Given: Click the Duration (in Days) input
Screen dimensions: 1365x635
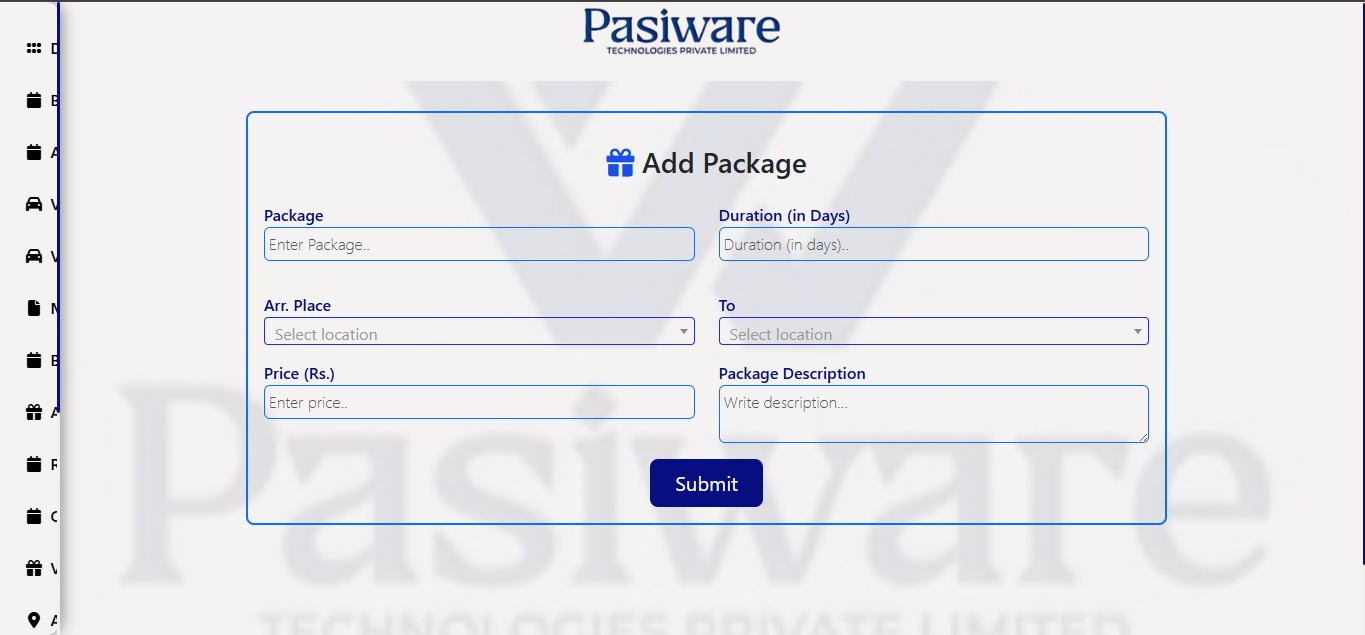Looking at the screenshot, I should [x=933, y=244].
